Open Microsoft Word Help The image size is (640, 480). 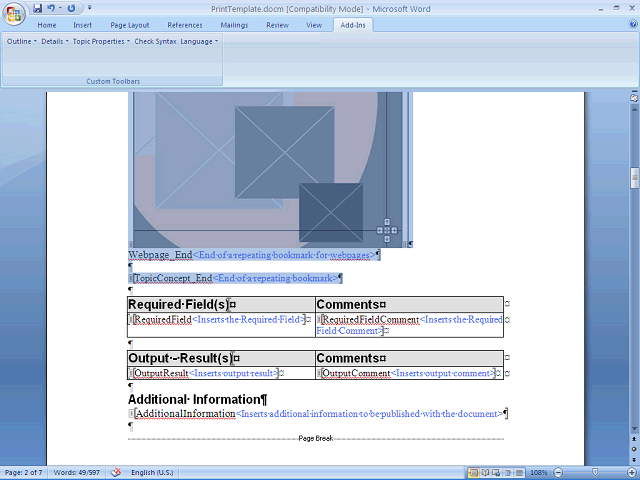click(x=633, y=24)
